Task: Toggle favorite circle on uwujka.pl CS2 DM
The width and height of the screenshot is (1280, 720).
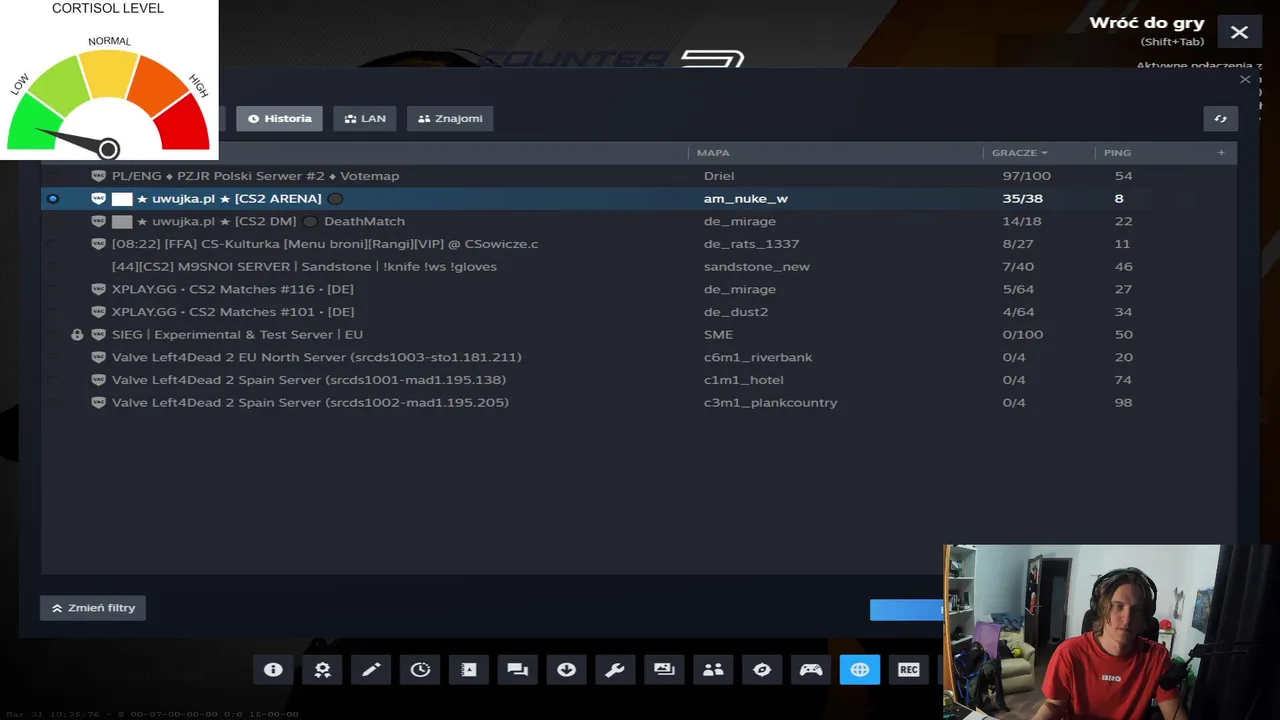Action: tap(53, 221)
